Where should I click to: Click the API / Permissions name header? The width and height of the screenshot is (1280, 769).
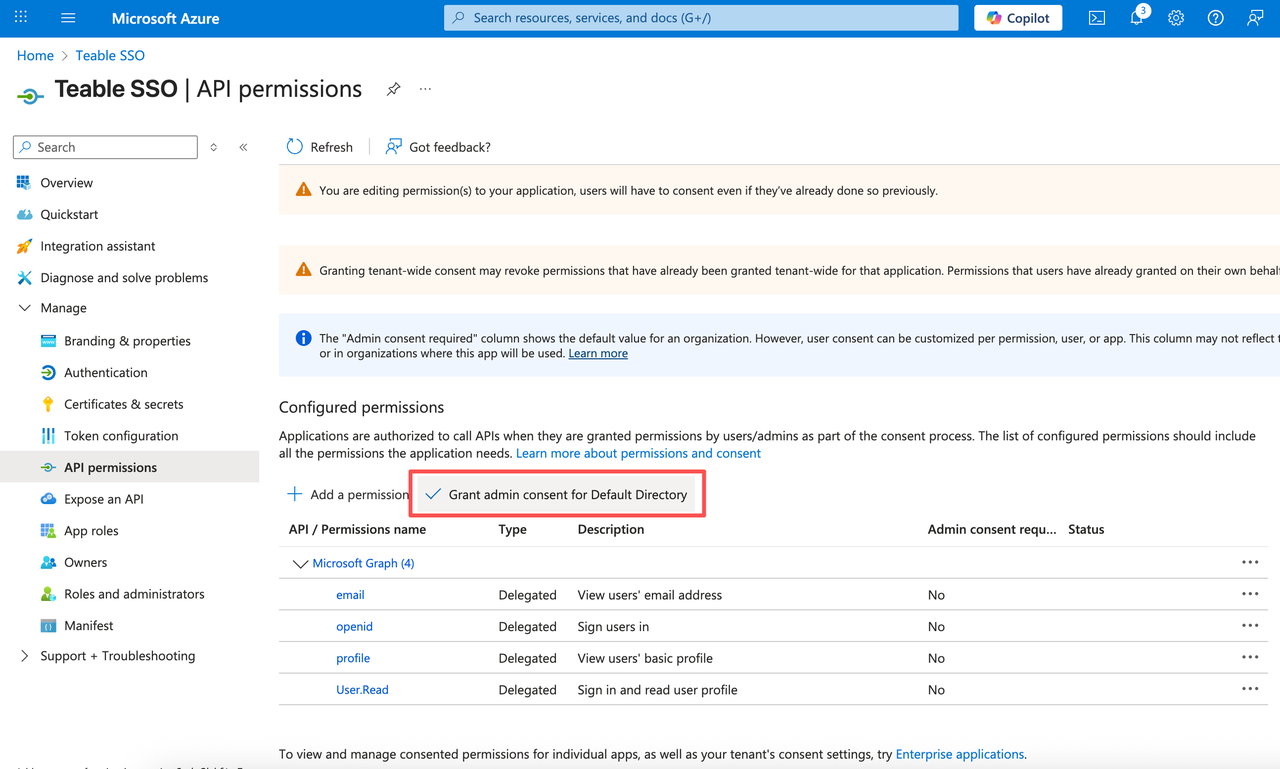(357, 529)
